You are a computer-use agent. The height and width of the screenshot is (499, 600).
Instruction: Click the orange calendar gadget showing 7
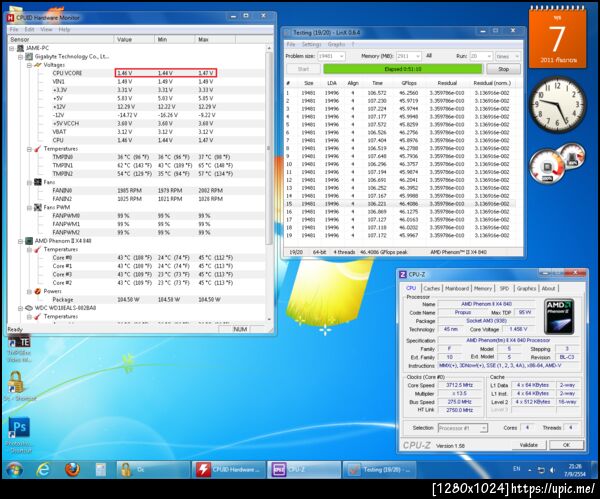(x=558, y=38)
